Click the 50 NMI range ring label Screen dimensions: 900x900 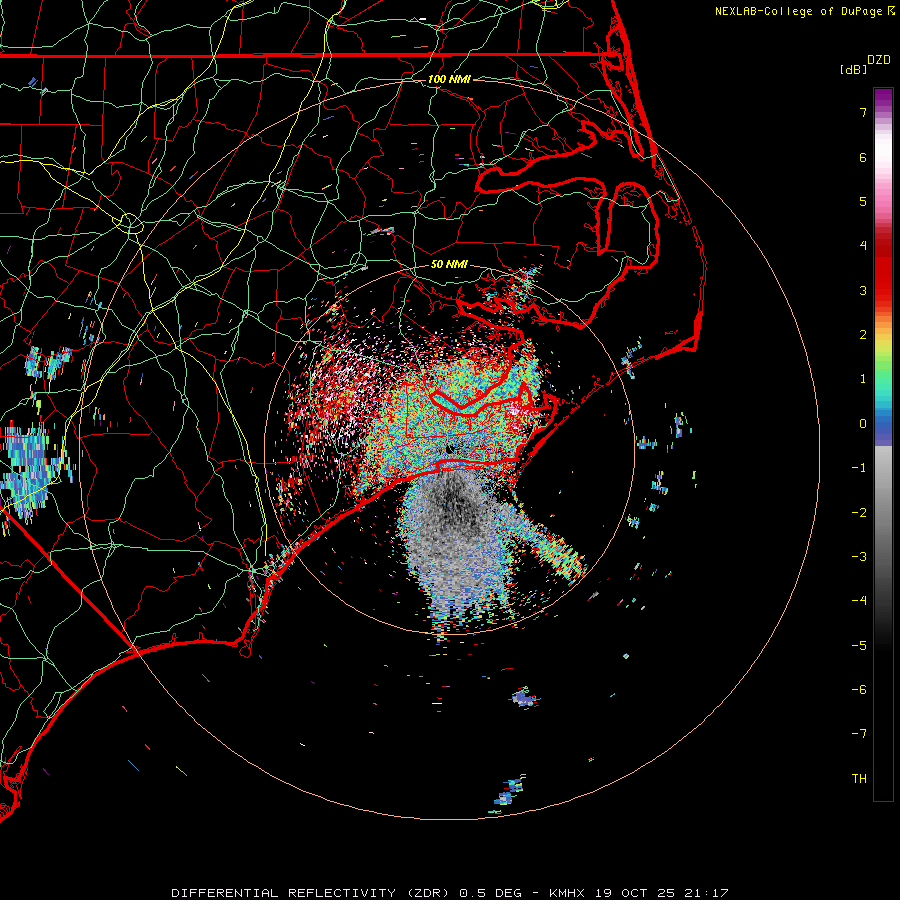pyautogui.click(x=449, y=264)
